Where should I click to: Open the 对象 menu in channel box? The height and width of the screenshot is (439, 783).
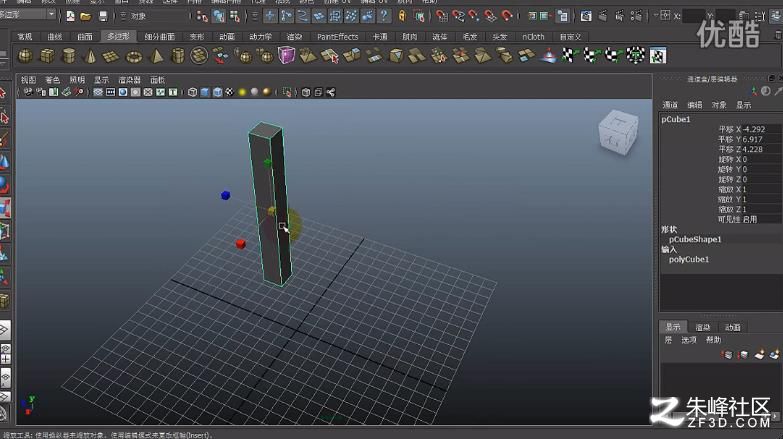[719, 105]
